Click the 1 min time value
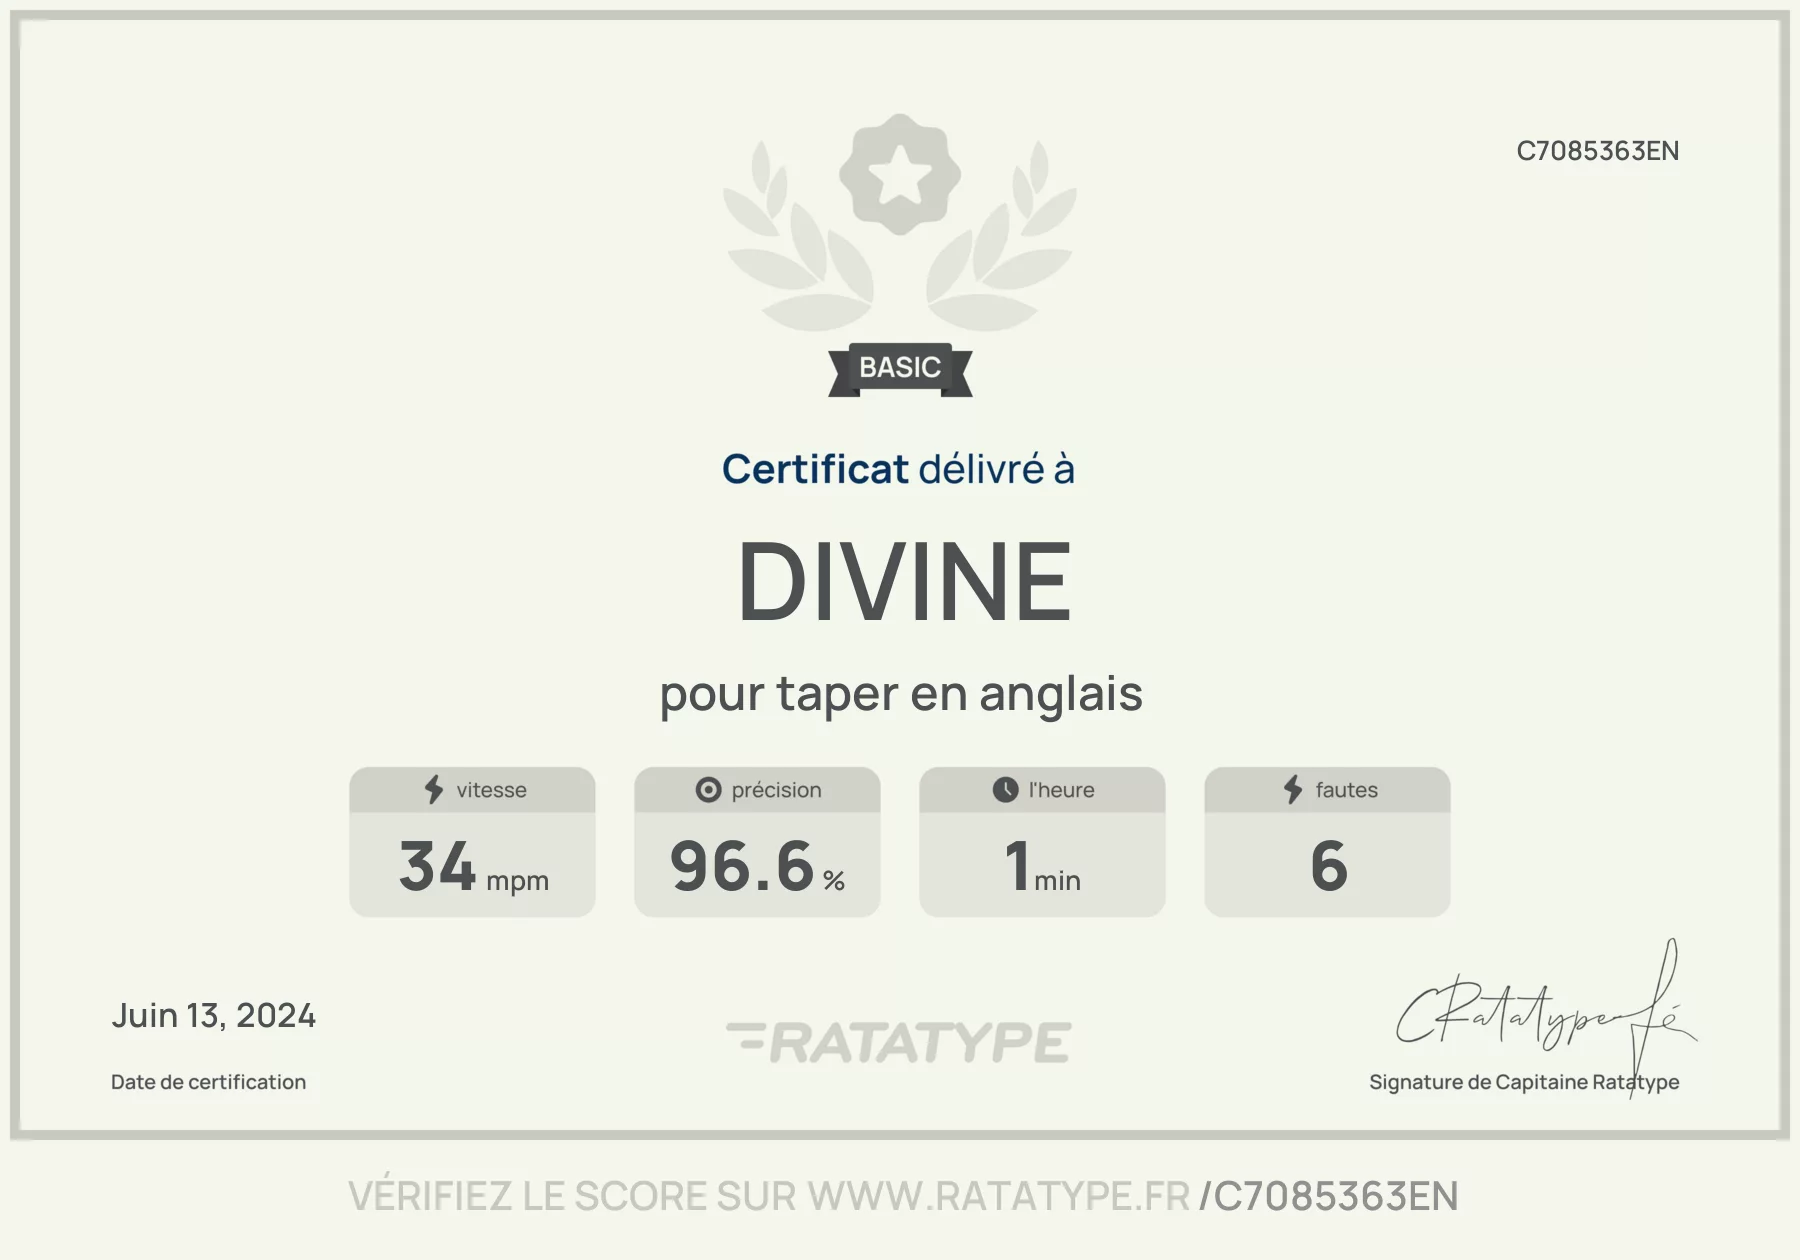Image resolution: width=1800 pixels, height=1260 pixels. click(1042, 866)
